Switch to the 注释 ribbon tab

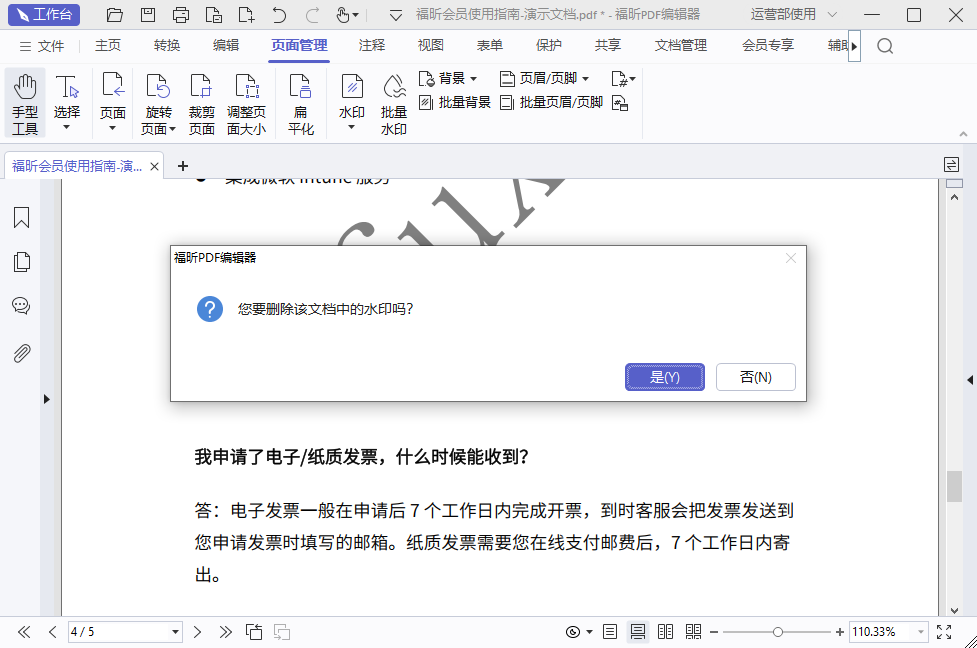pyautogui.click(x=369, y=45)
